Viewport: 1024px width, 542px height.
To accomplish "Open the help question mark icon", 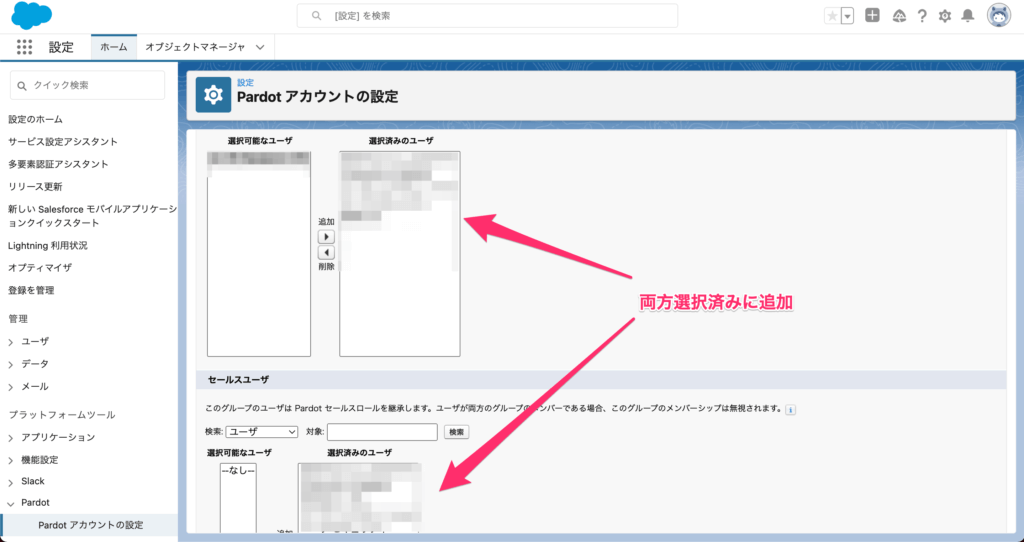I will coord(921,16).
